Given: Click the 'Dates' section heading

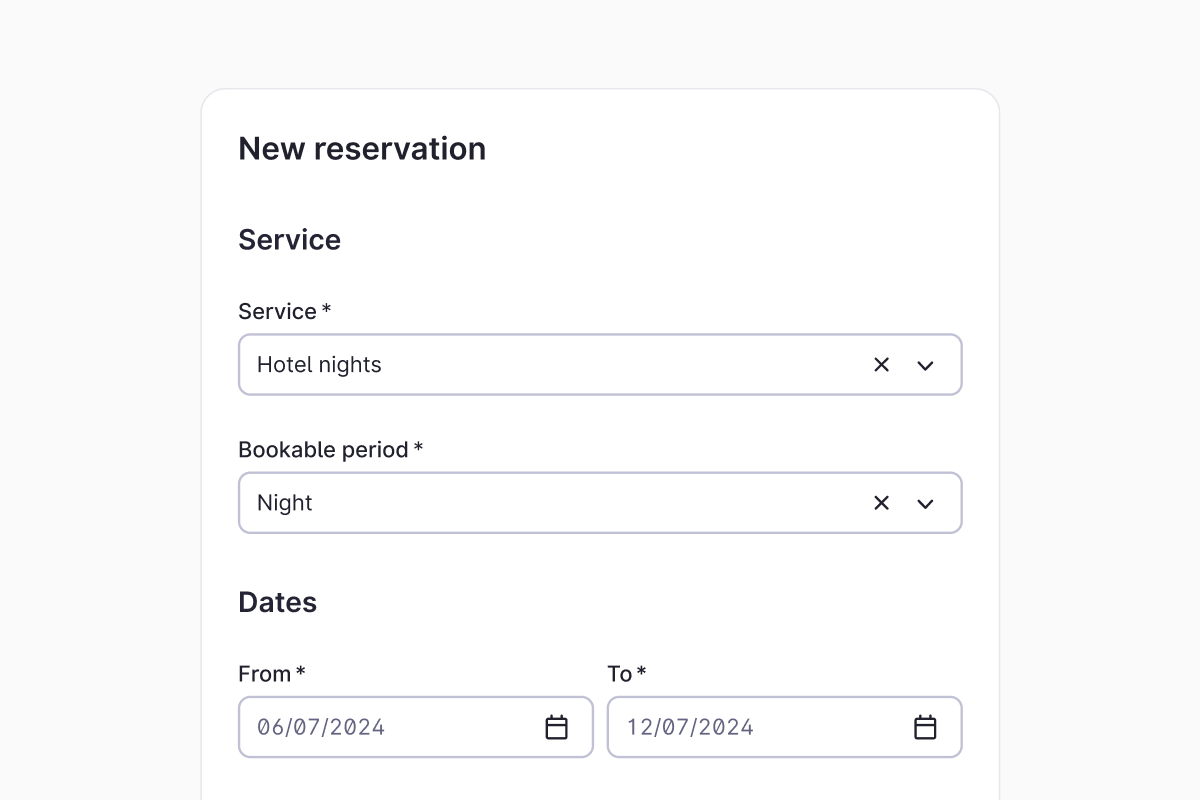Looking at the screenshot, I should click(277, 602).
